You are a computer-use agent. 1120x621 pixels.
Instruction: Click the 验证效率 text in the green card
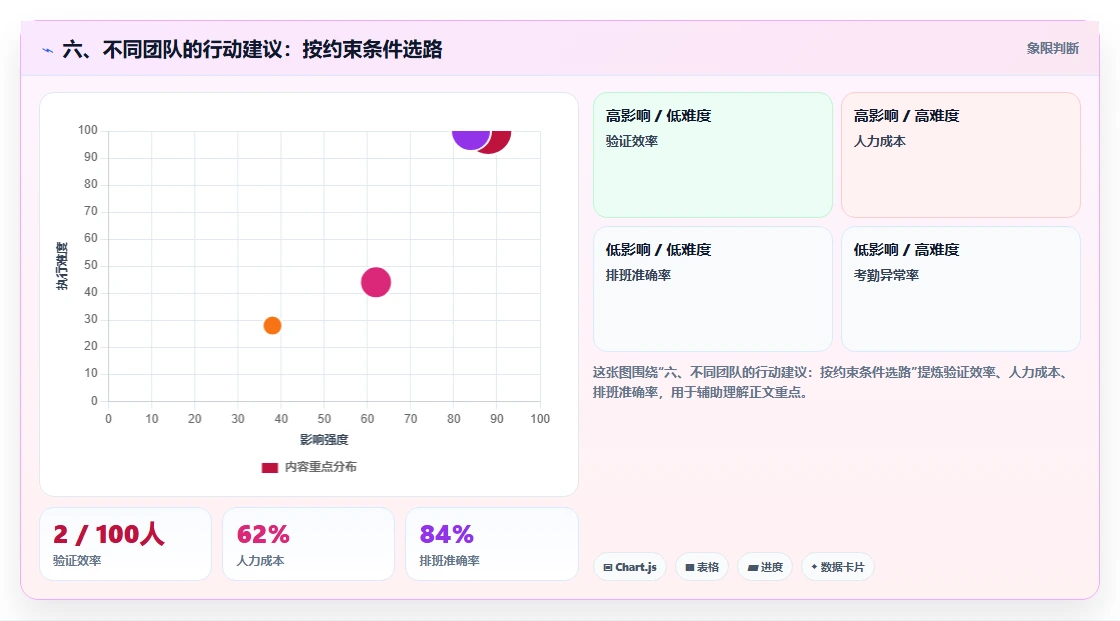pyautogui.click(x=631, y=141)
